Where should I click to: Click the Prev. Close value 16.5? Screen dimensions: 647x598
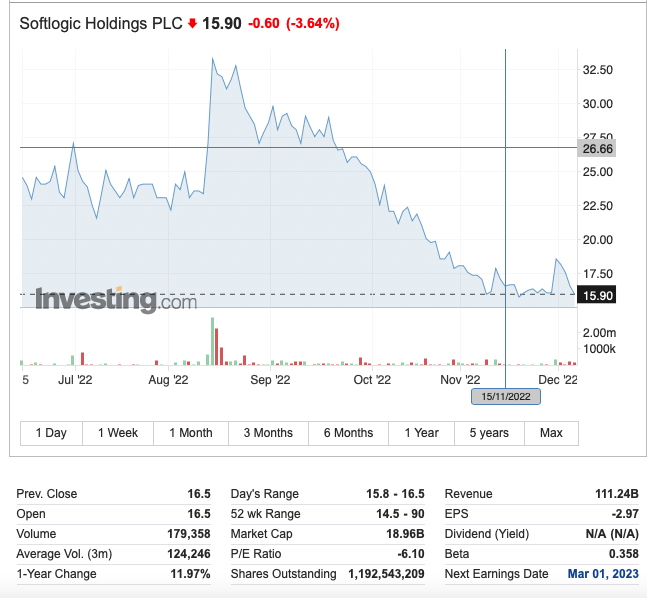tap(199, 494)
